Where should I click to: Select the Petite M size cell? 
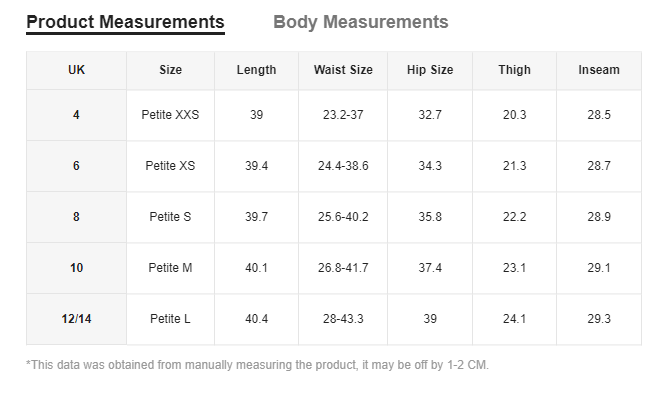(x=170, y=268)
